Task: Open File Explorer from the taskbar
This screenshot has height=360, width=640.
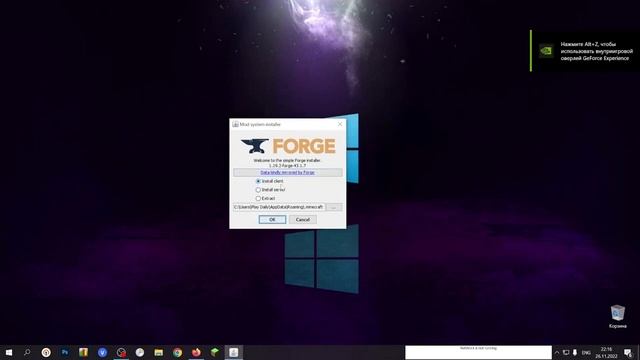Action: [158, 352]
